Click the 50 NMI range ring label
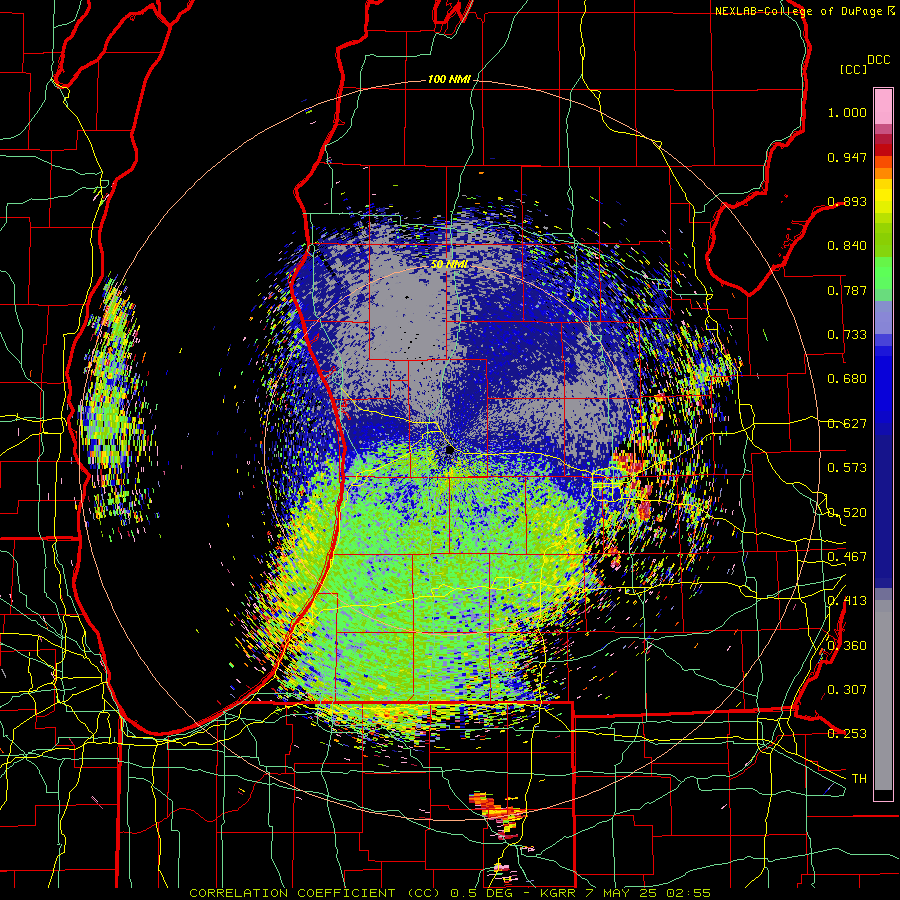This screenshot has height=900, width=900. click(449, 264)
